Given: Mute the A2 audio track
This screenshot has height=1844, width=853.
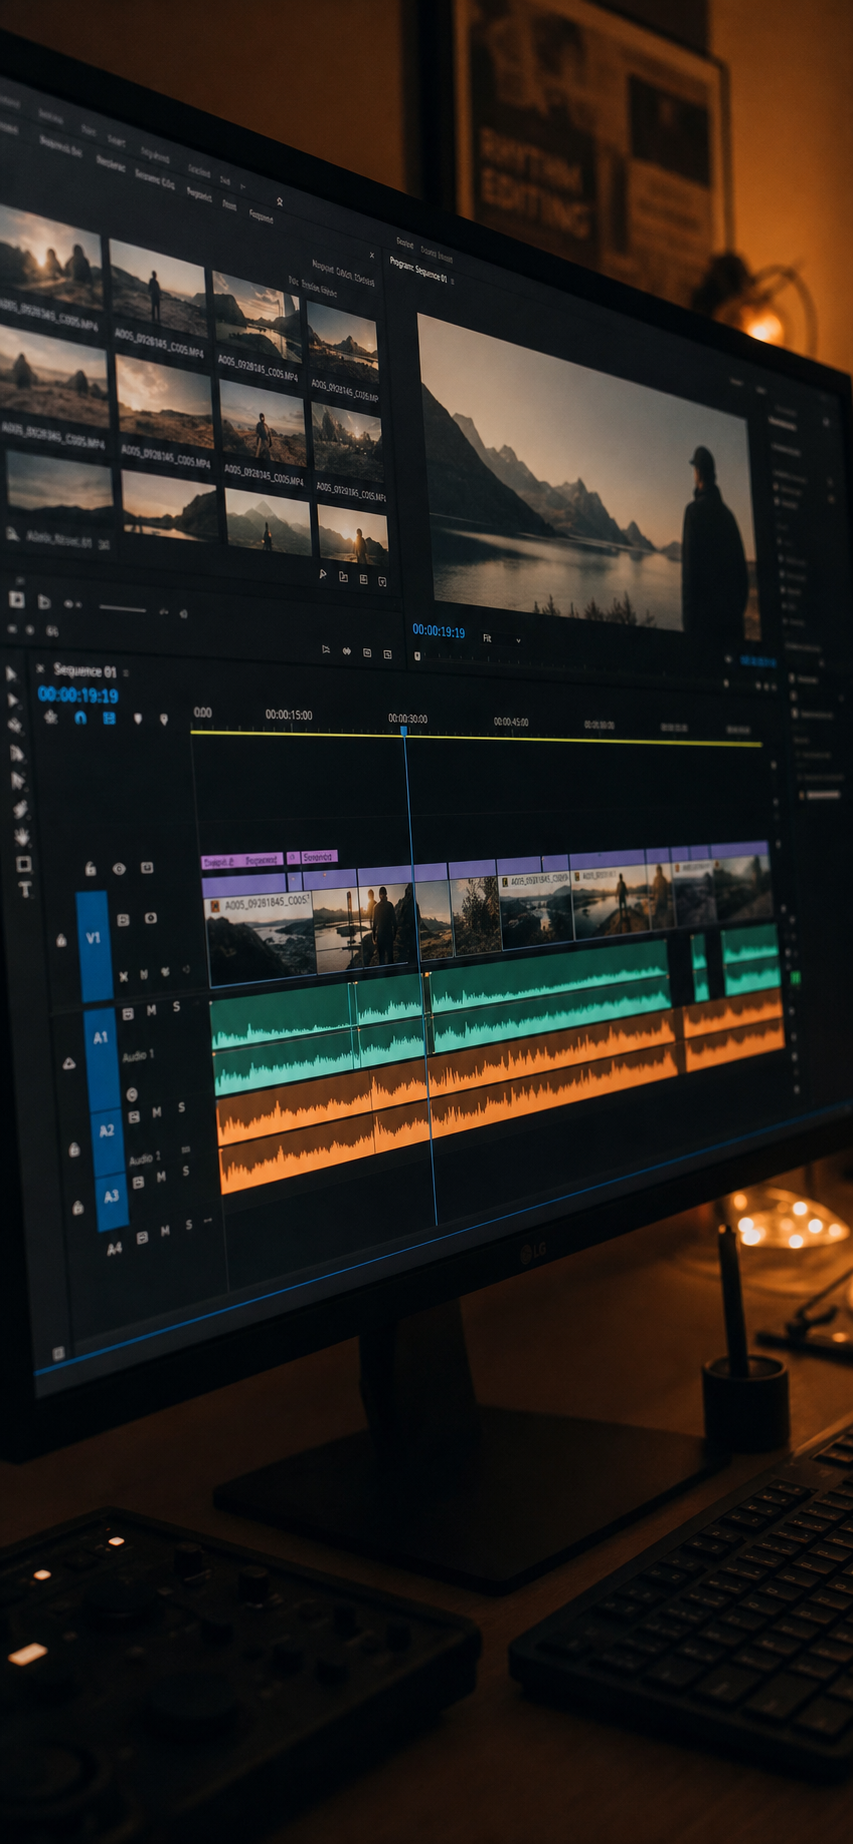Looking at the screenshot, I should coord(157,1112).
